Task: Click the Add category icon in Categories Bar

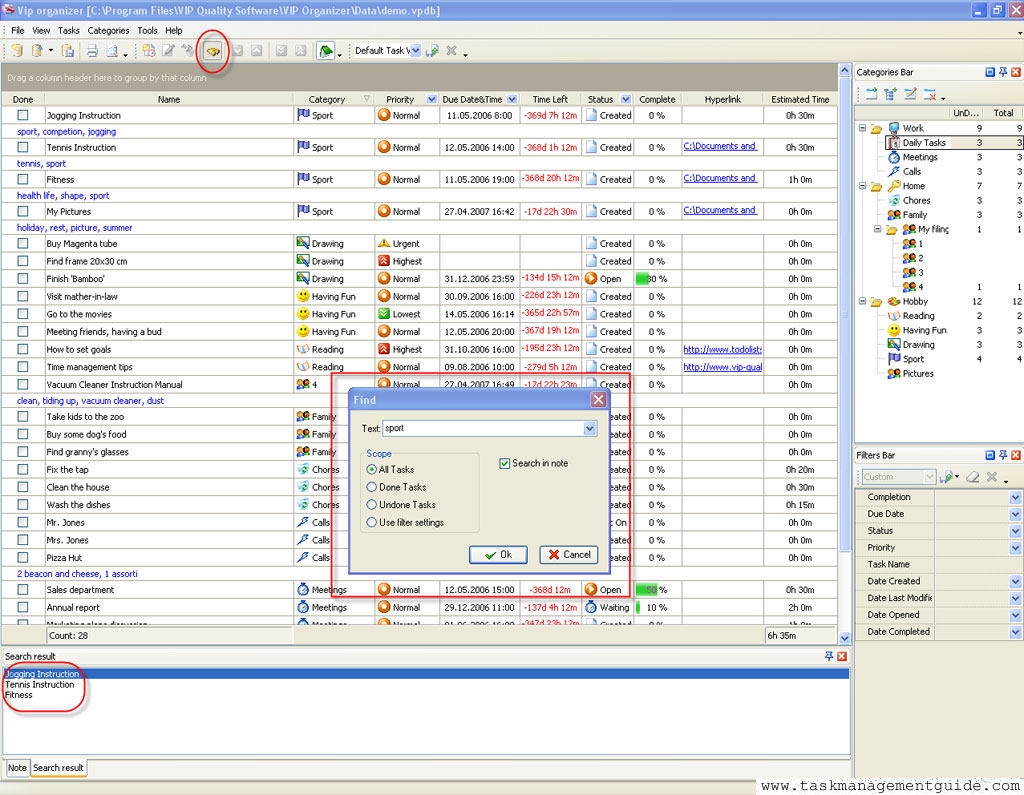Action: tap(871, 94)
